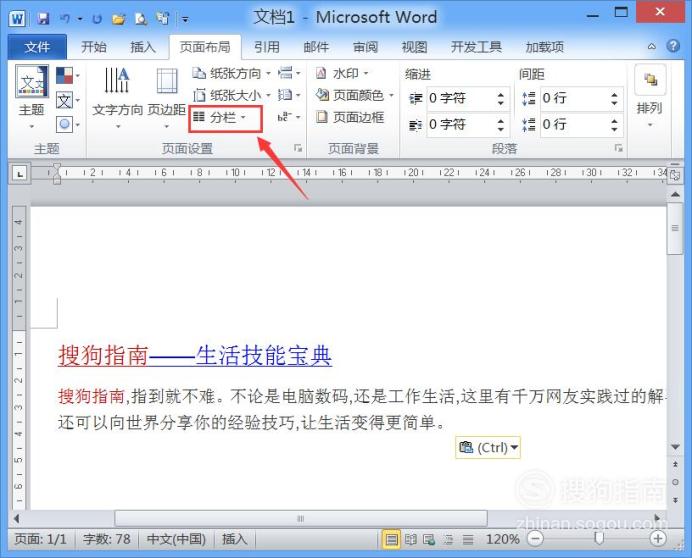Switch to the 审阅 tab
The height and width of the screenshot is (558, 692).
click(365, 47)
